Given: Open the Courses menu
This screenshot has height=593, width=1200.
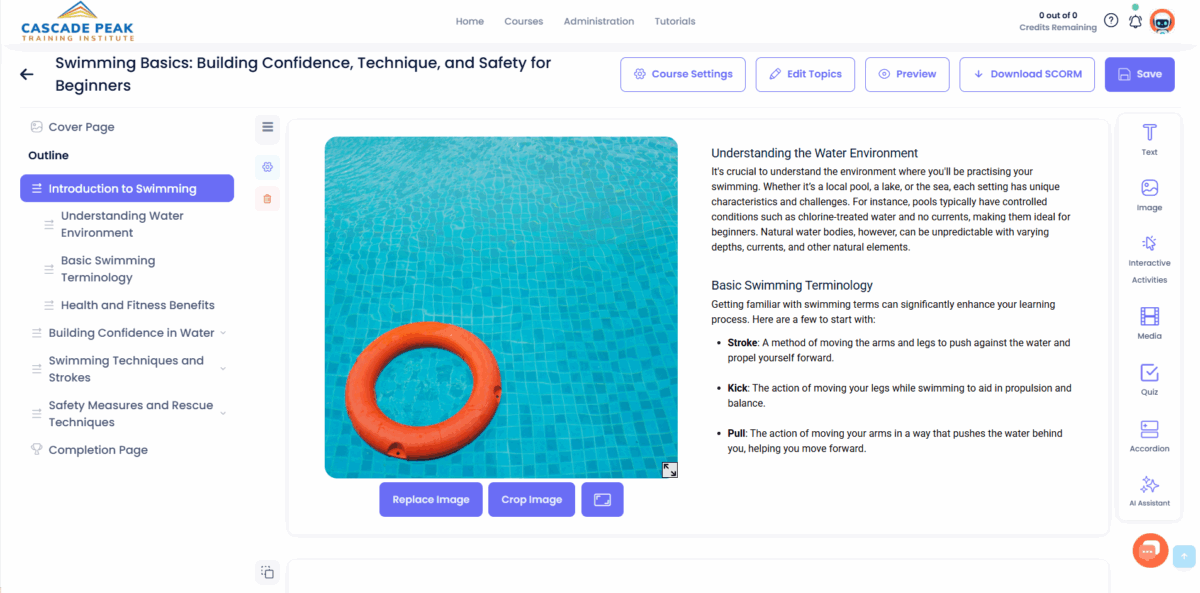Looking at the screenshot, I should [x=523, y=21].
